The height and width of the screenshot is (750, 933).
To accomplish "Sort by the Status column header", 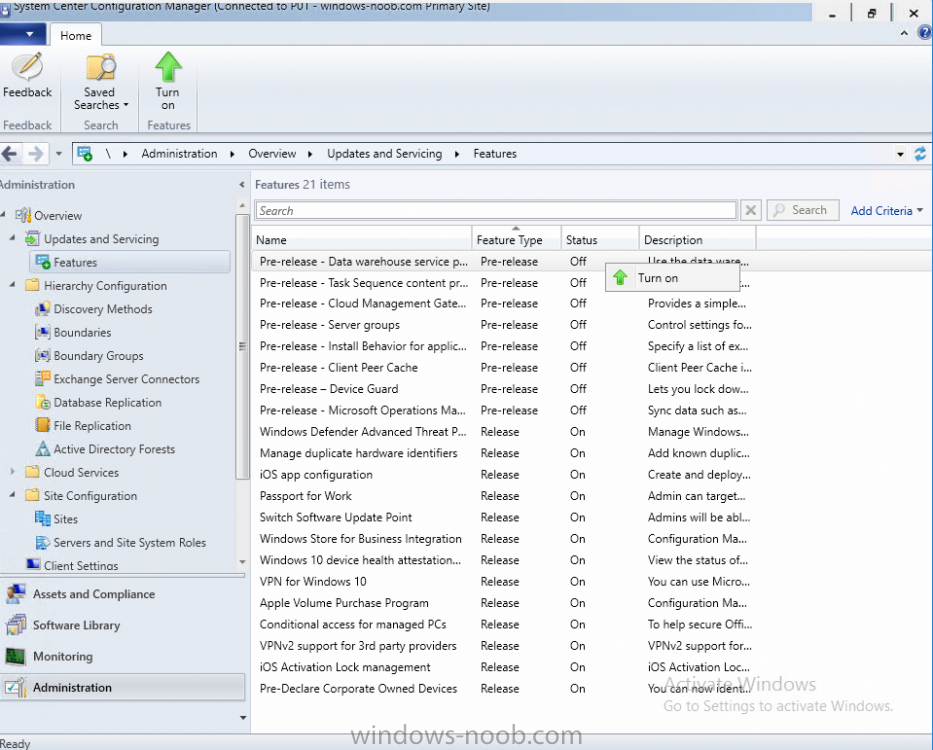I will tap(600, 240).
